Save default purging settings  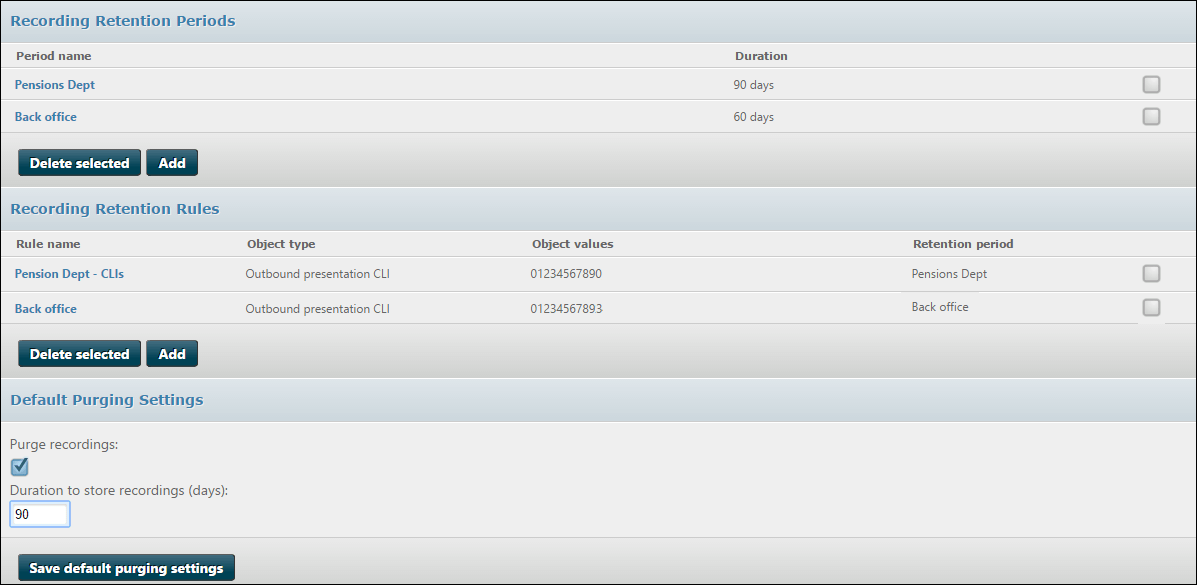(x=126, y=568)
